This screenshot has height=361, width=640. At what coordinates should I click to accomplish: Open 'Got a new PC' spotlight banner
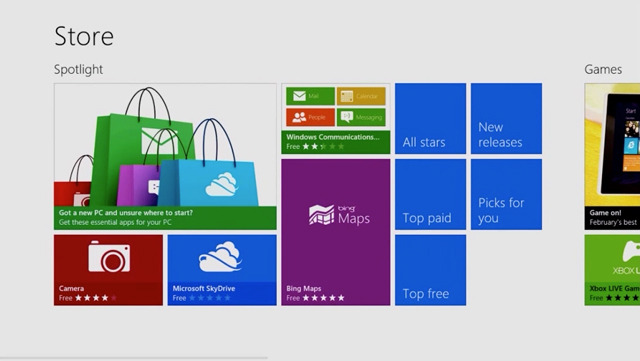click(165, 218)
